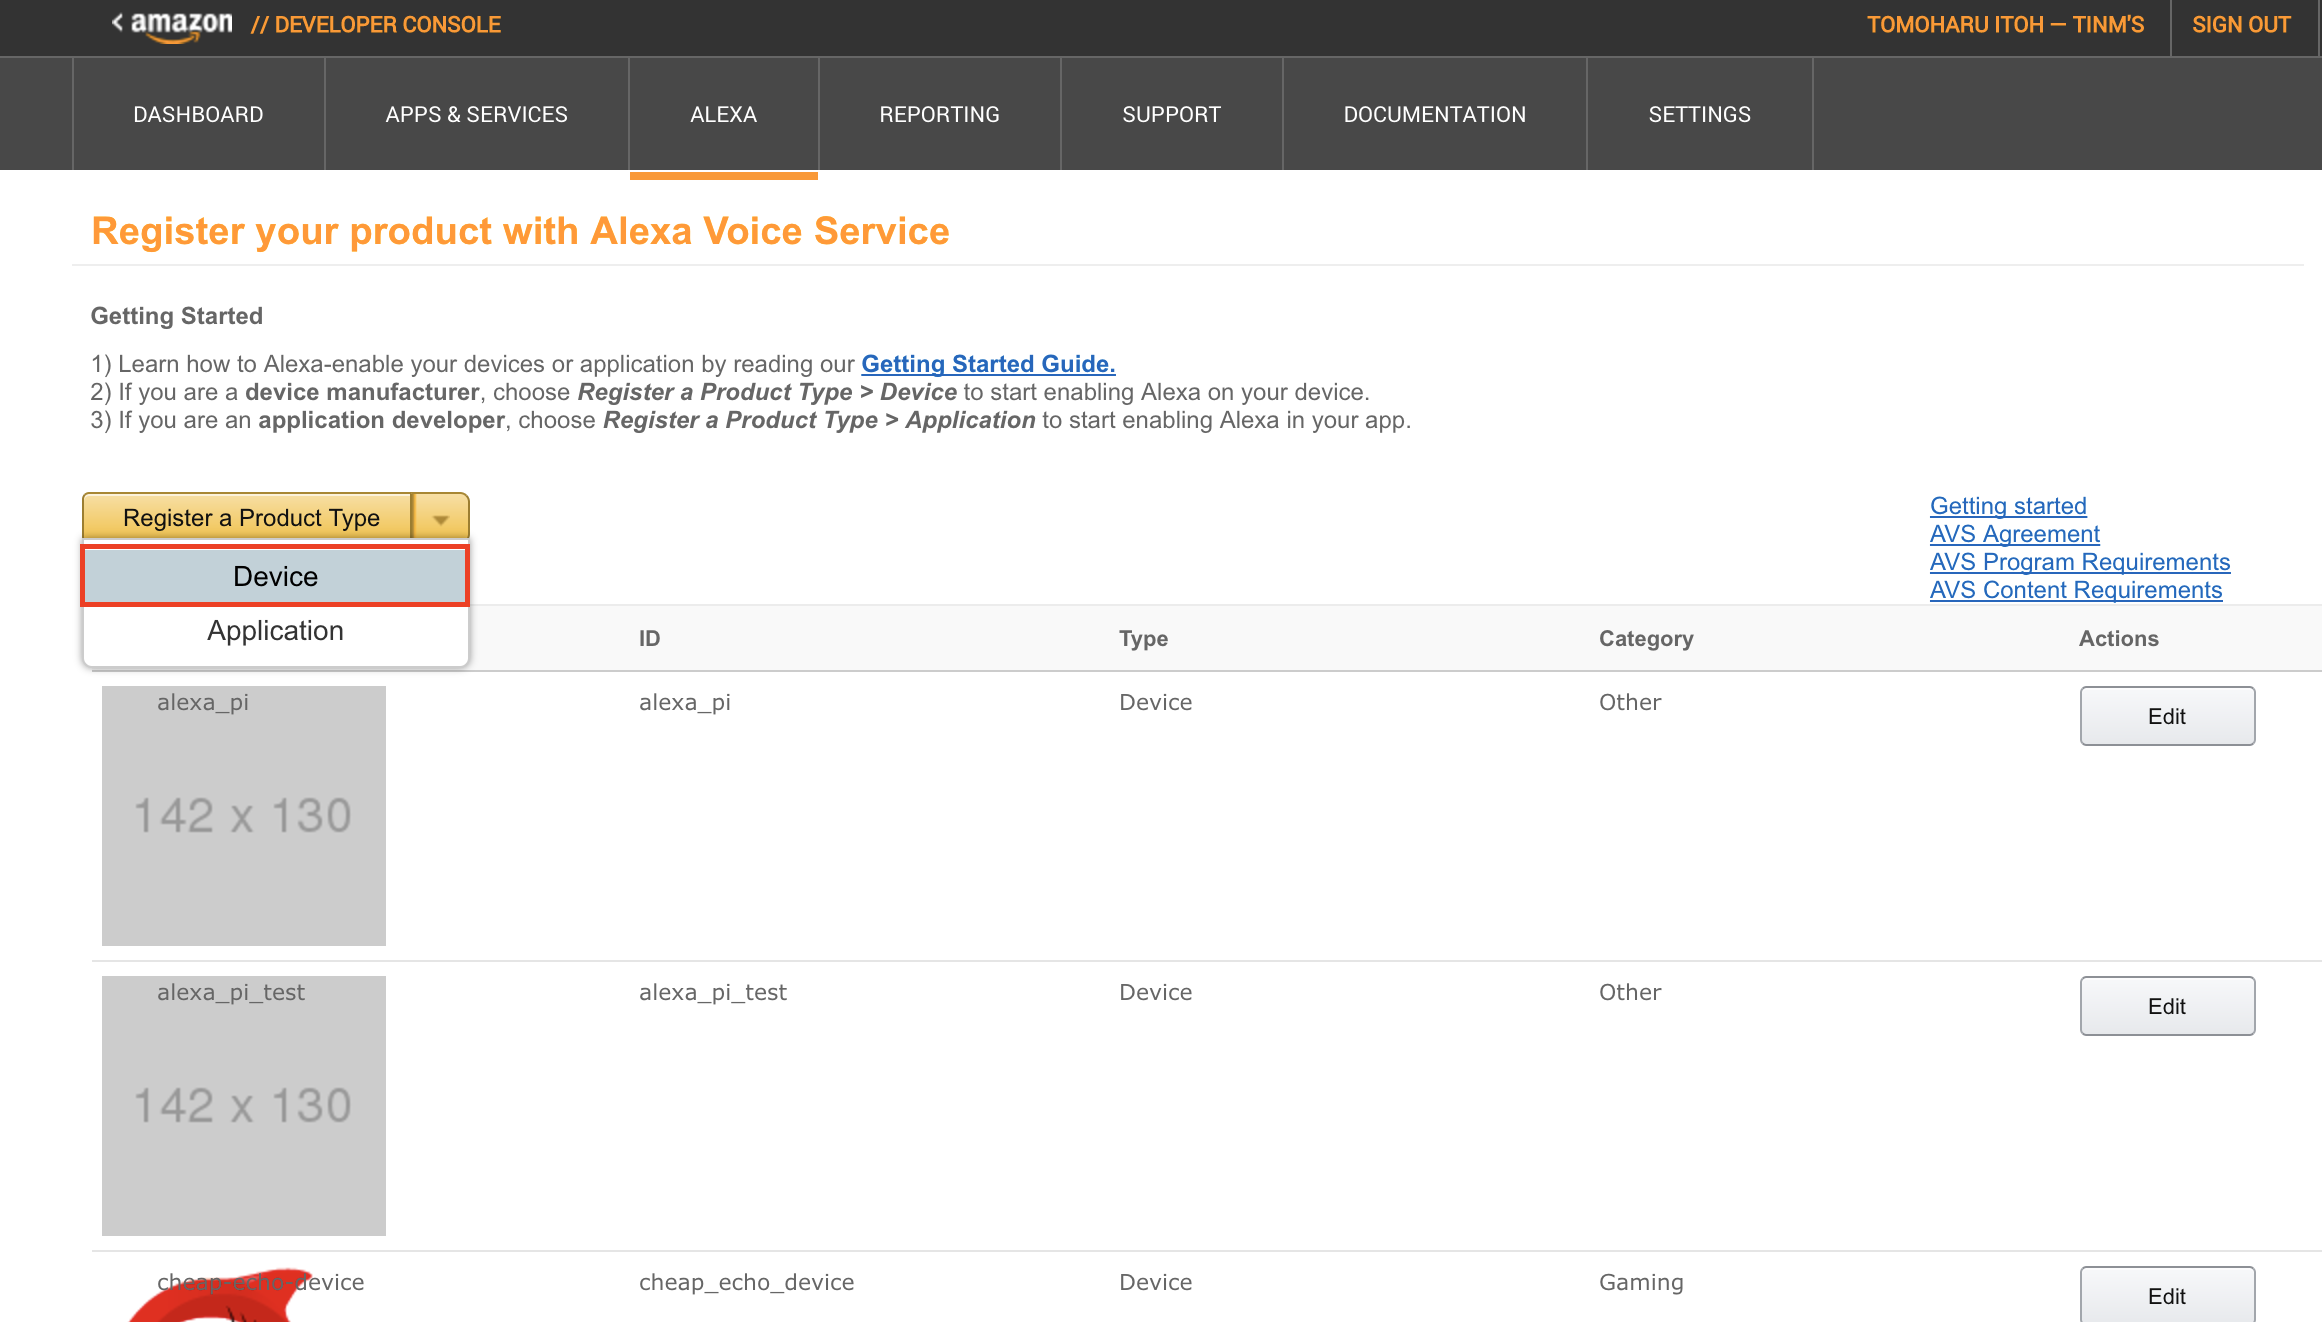Select the Alexa tab
The image size is (2322, 1322).
click(723, 114)
